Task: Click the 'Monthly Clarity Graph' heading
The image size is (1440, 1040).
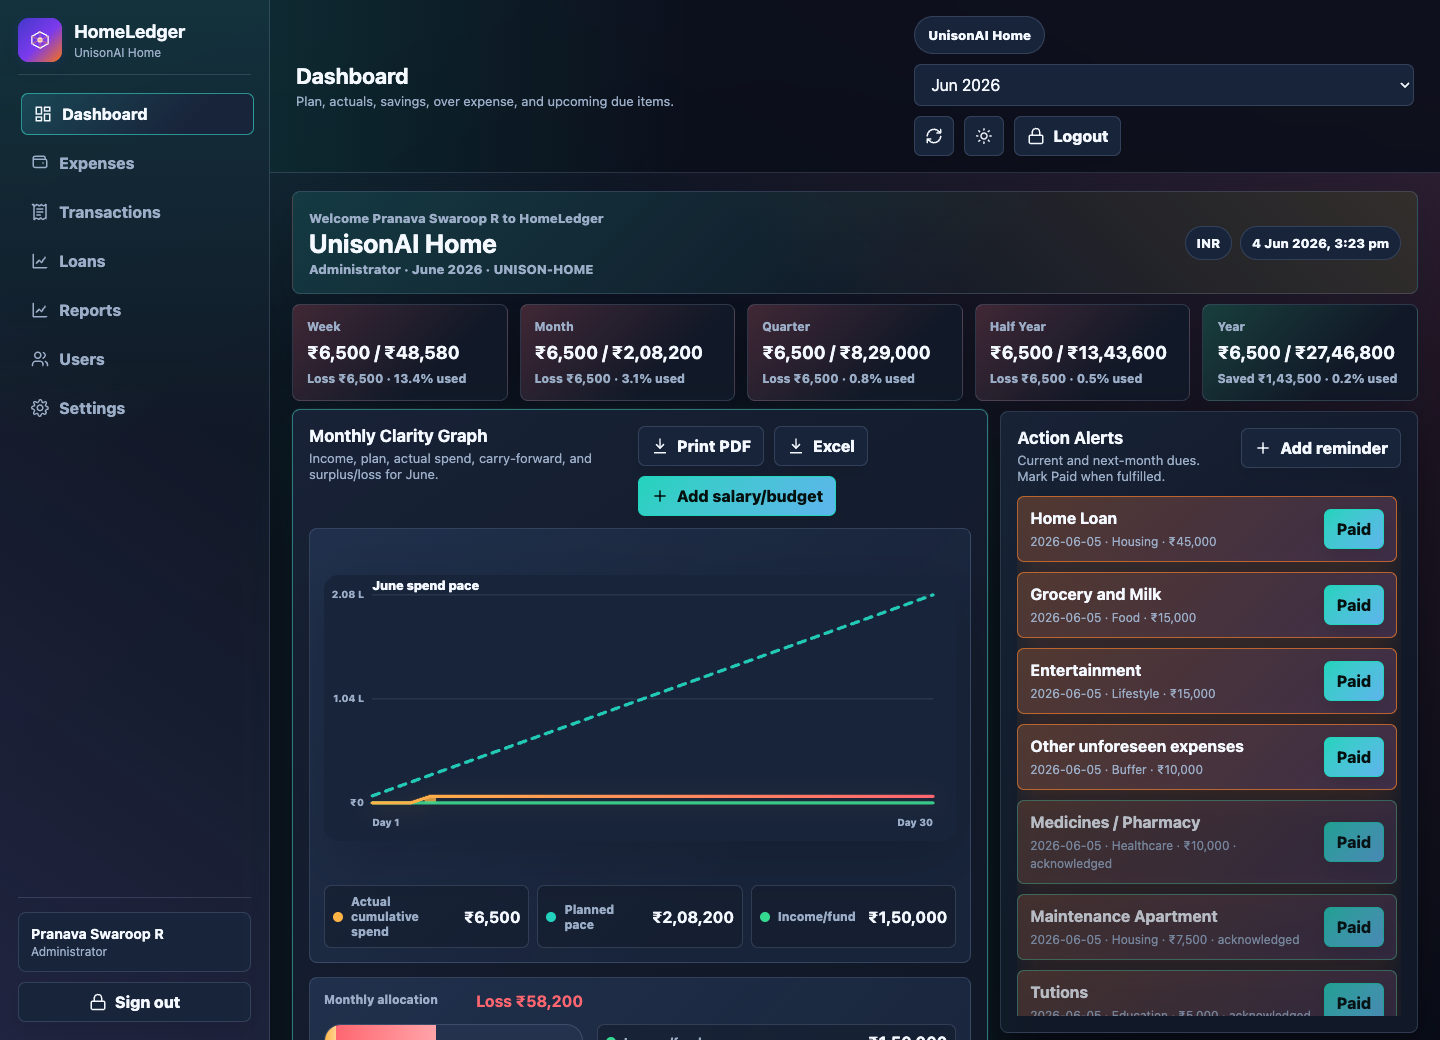Action: click(398, 436)
